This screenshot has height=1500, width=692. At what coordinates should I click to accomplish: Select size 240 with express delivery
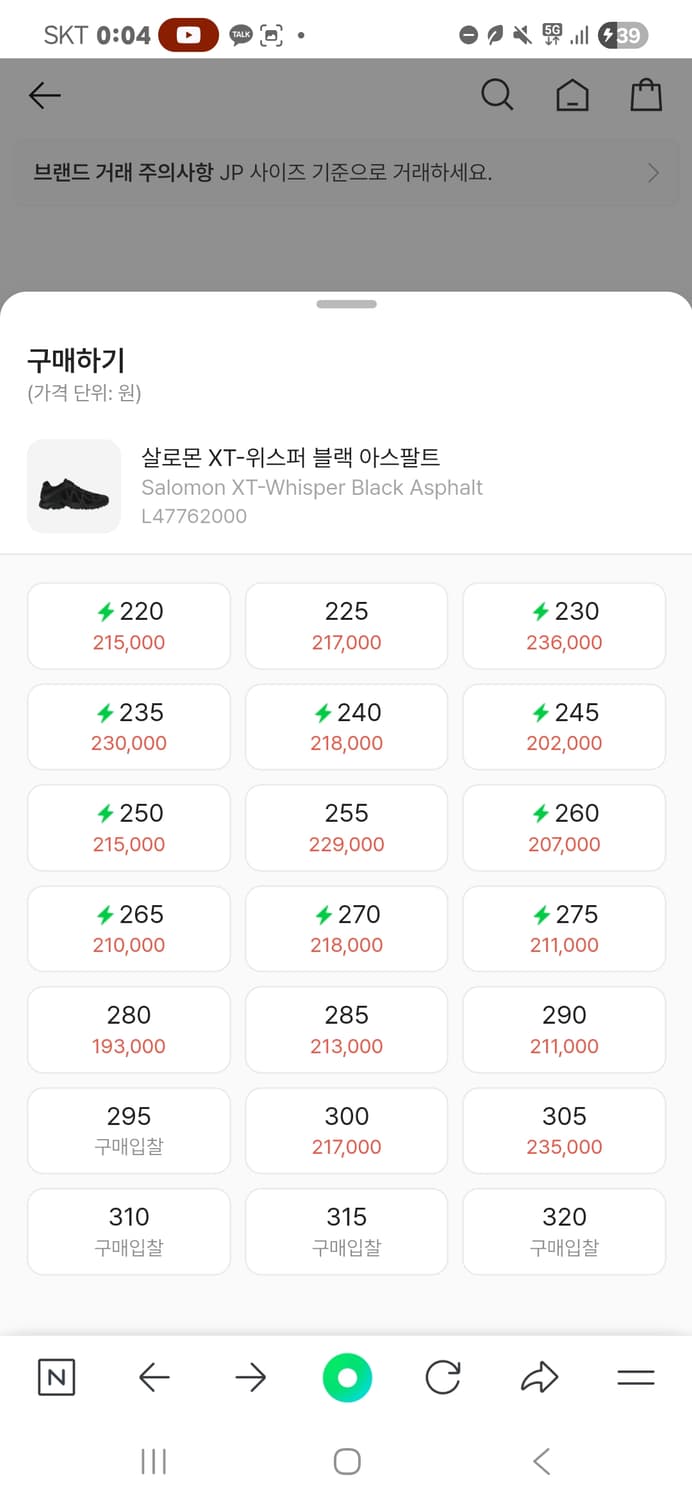[x=346, y=727]
